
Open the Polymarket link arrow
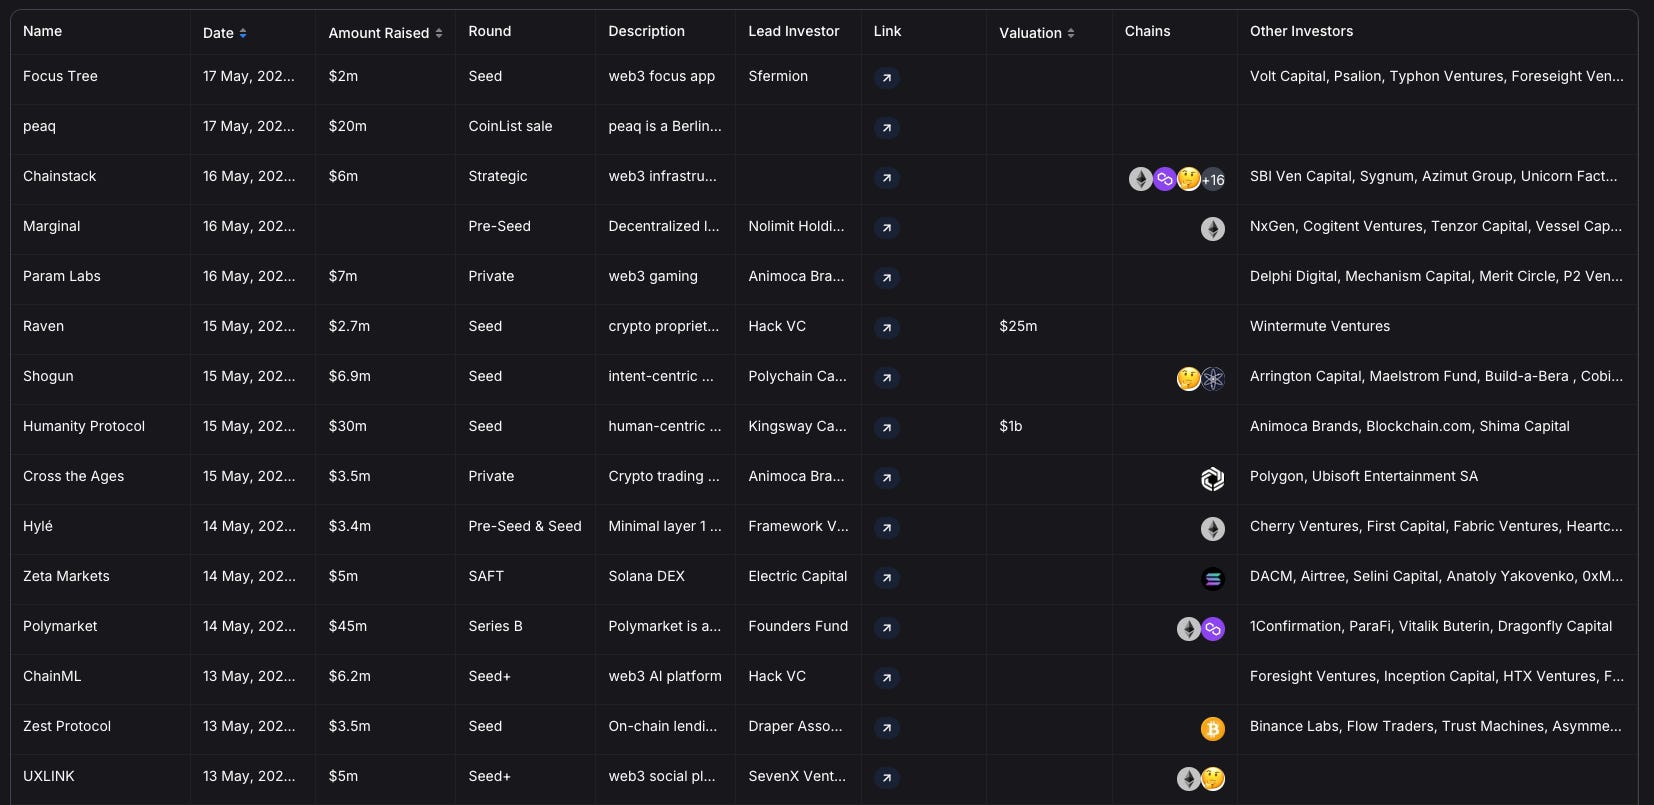887,628
